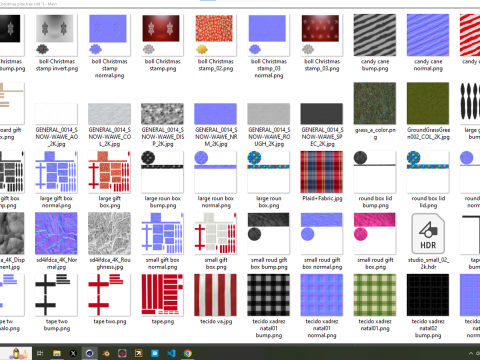Screen dimensions: 480x360
Task: Click the X app taskbar icon
Action: (x=73, y=353)
